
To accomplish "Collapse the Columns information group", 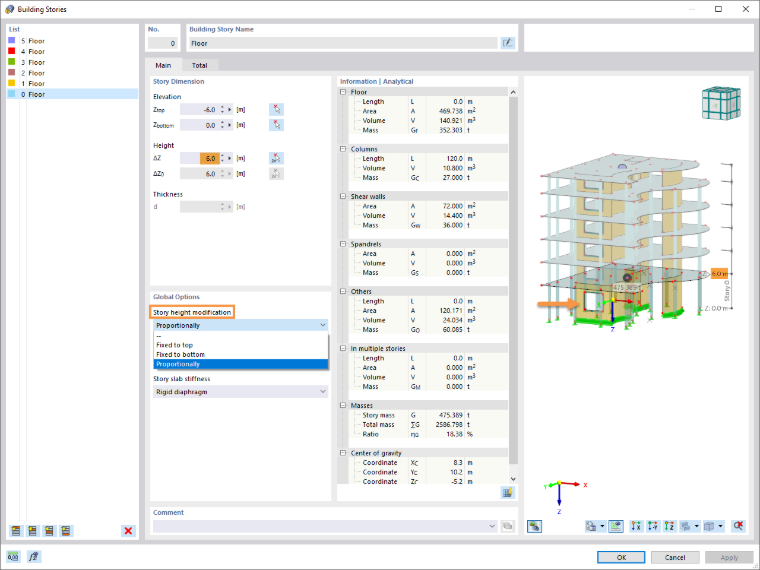I will coord(343,149).
